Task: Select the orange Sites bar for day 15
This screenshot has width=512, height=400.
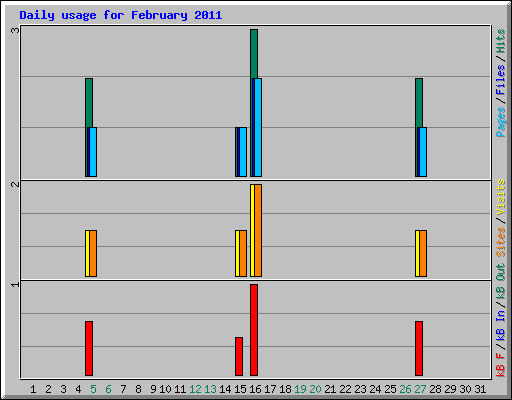Action: [243, 253]
